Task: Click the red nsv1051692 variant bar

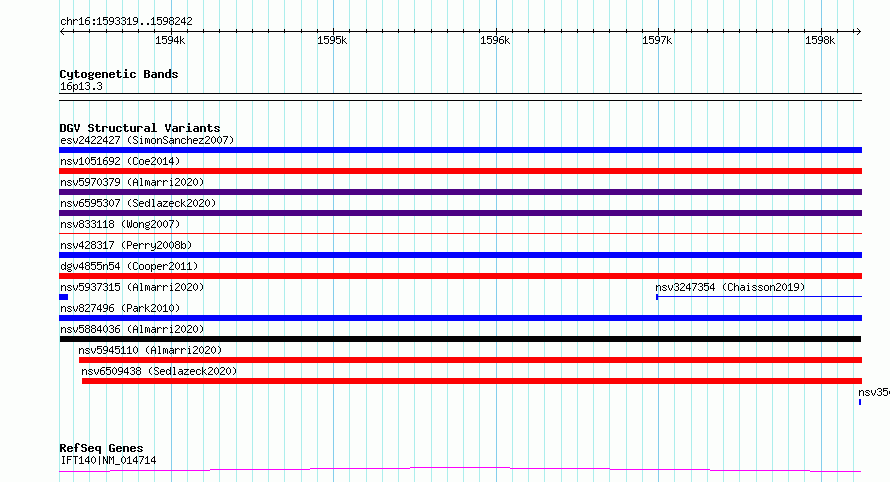Action: click(460, 171)
